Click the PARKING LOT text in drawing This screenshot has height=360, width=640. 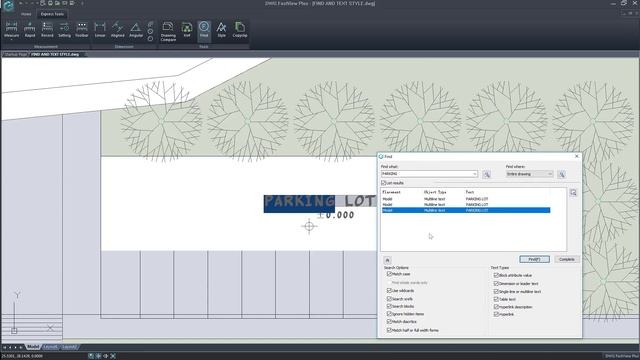tap(320, 201)
